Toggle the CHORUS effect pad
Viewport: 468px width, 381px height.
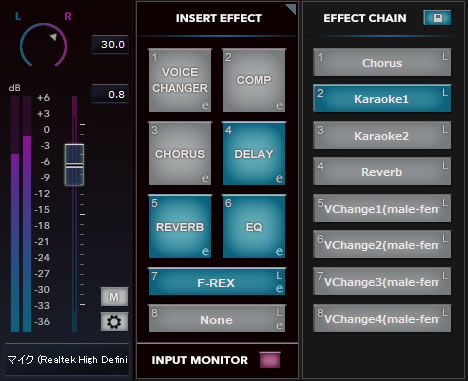pos(180,153)
